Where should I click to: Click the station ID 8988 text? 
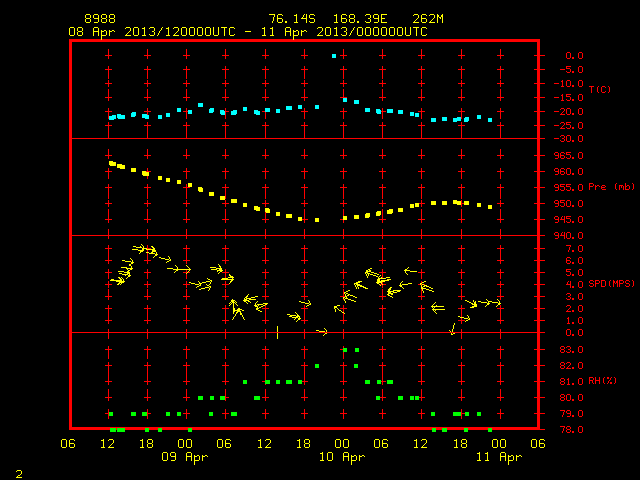coord(100,19)
